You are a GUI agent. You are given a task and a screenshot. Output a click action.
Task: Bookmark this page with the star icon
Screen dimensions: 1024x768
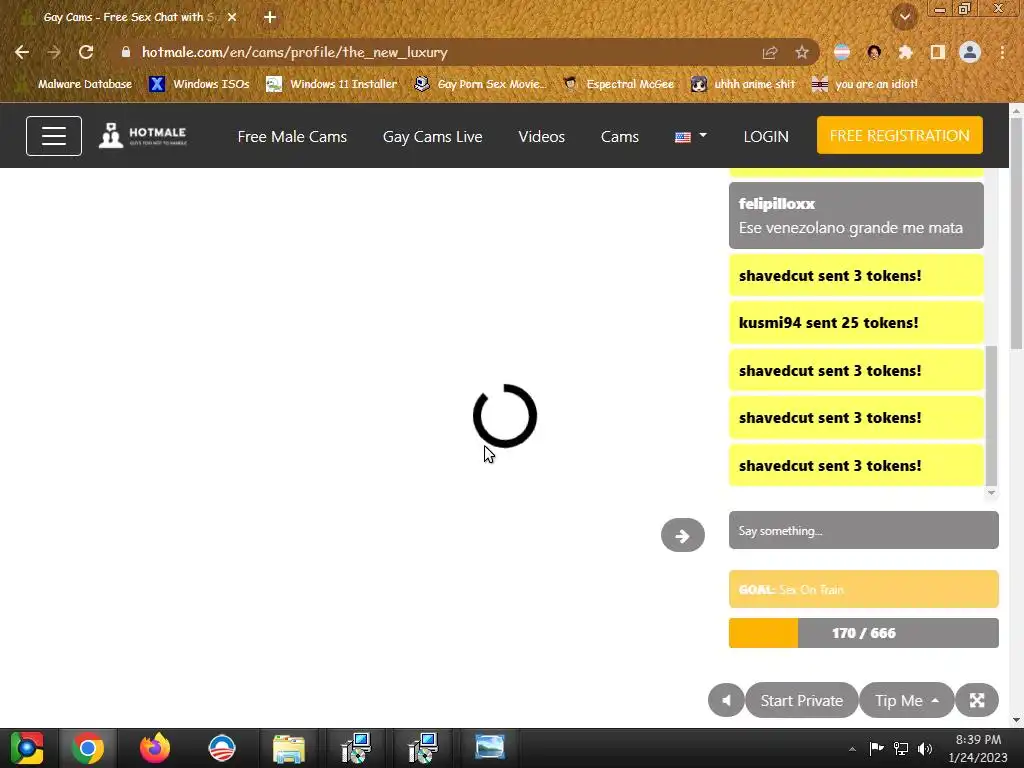pos(802,52)
